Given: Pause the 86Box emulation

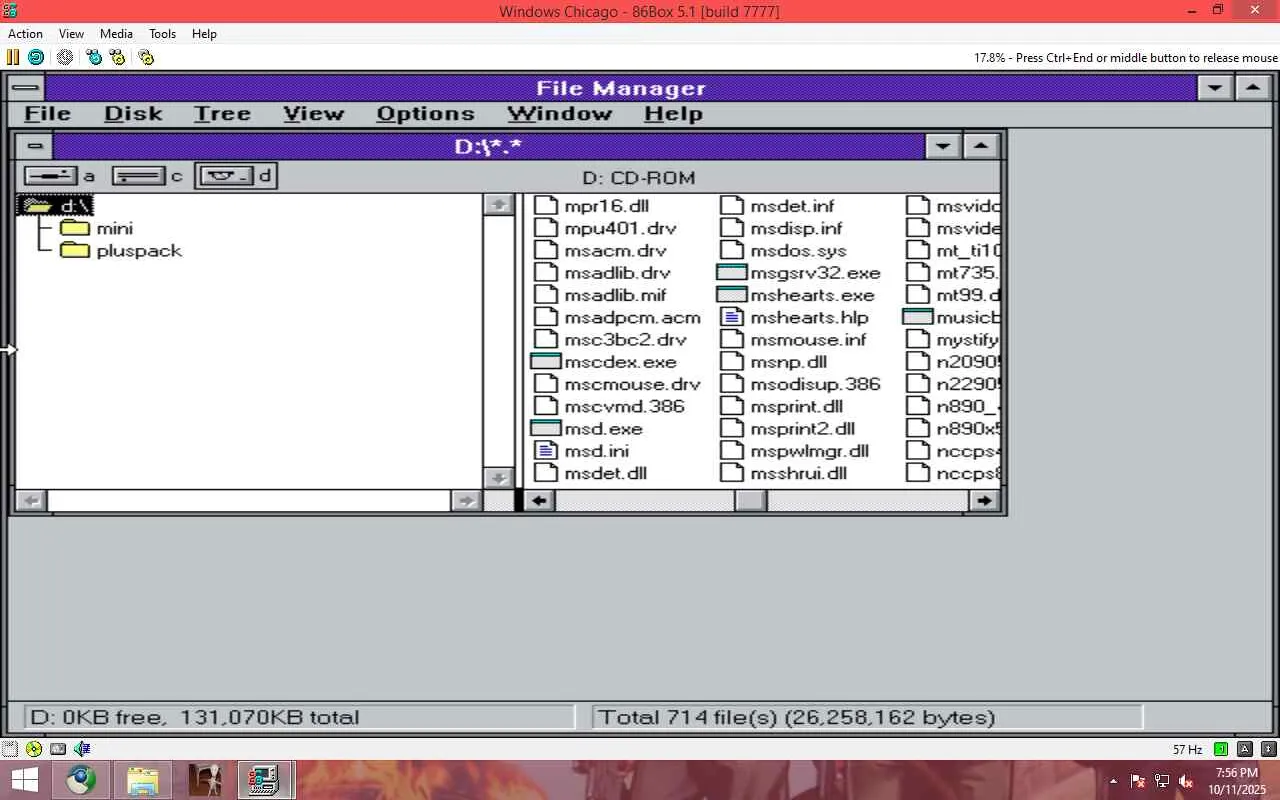Looking at the screenshot, I should point(14,57).
